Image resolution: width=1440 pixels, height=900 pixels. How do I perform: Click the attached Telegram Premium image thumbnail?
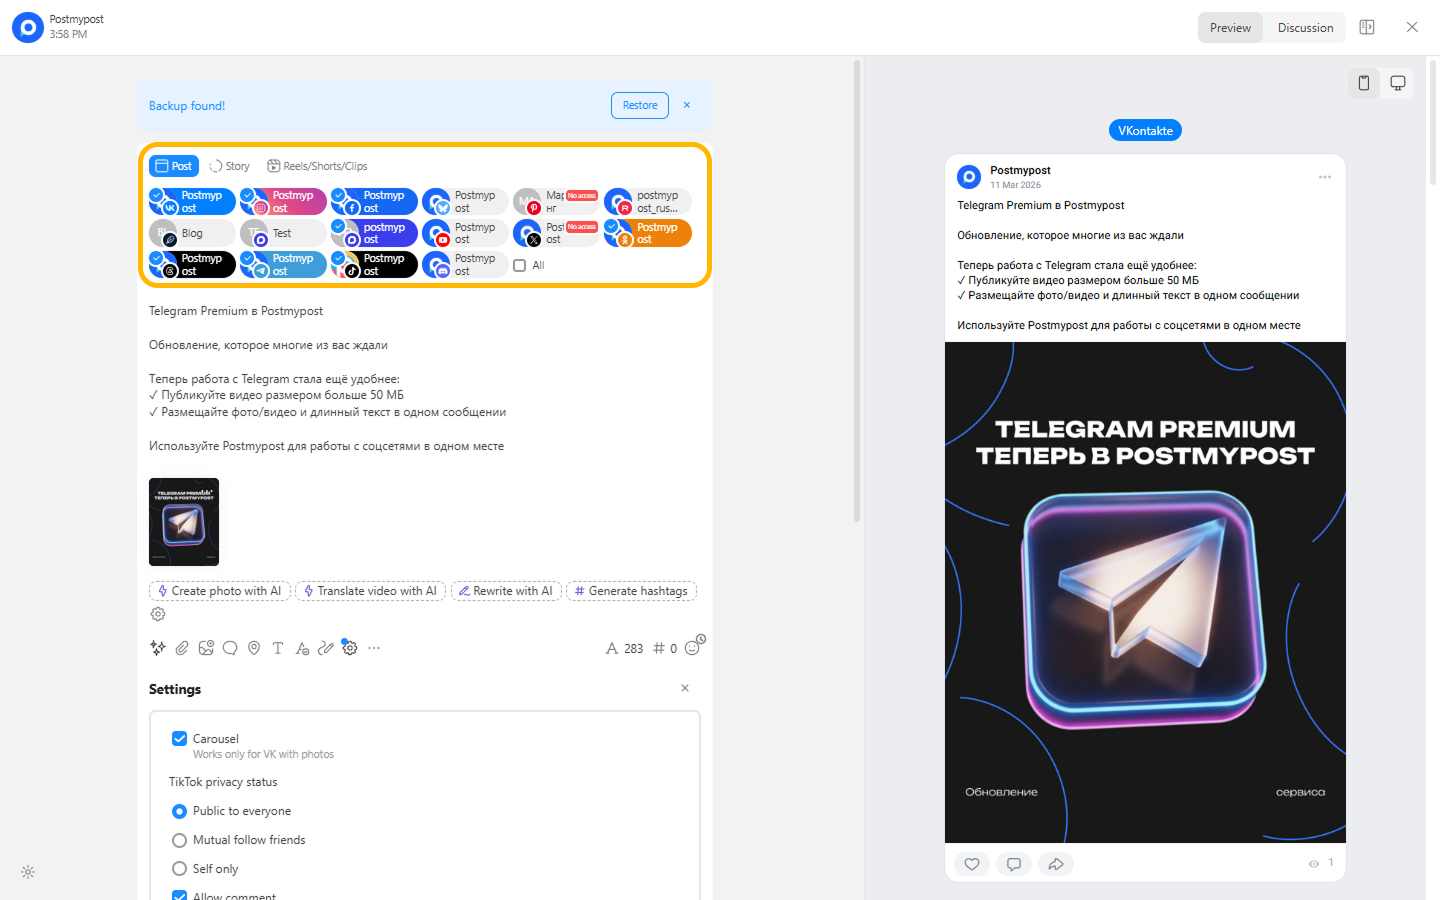184,522
